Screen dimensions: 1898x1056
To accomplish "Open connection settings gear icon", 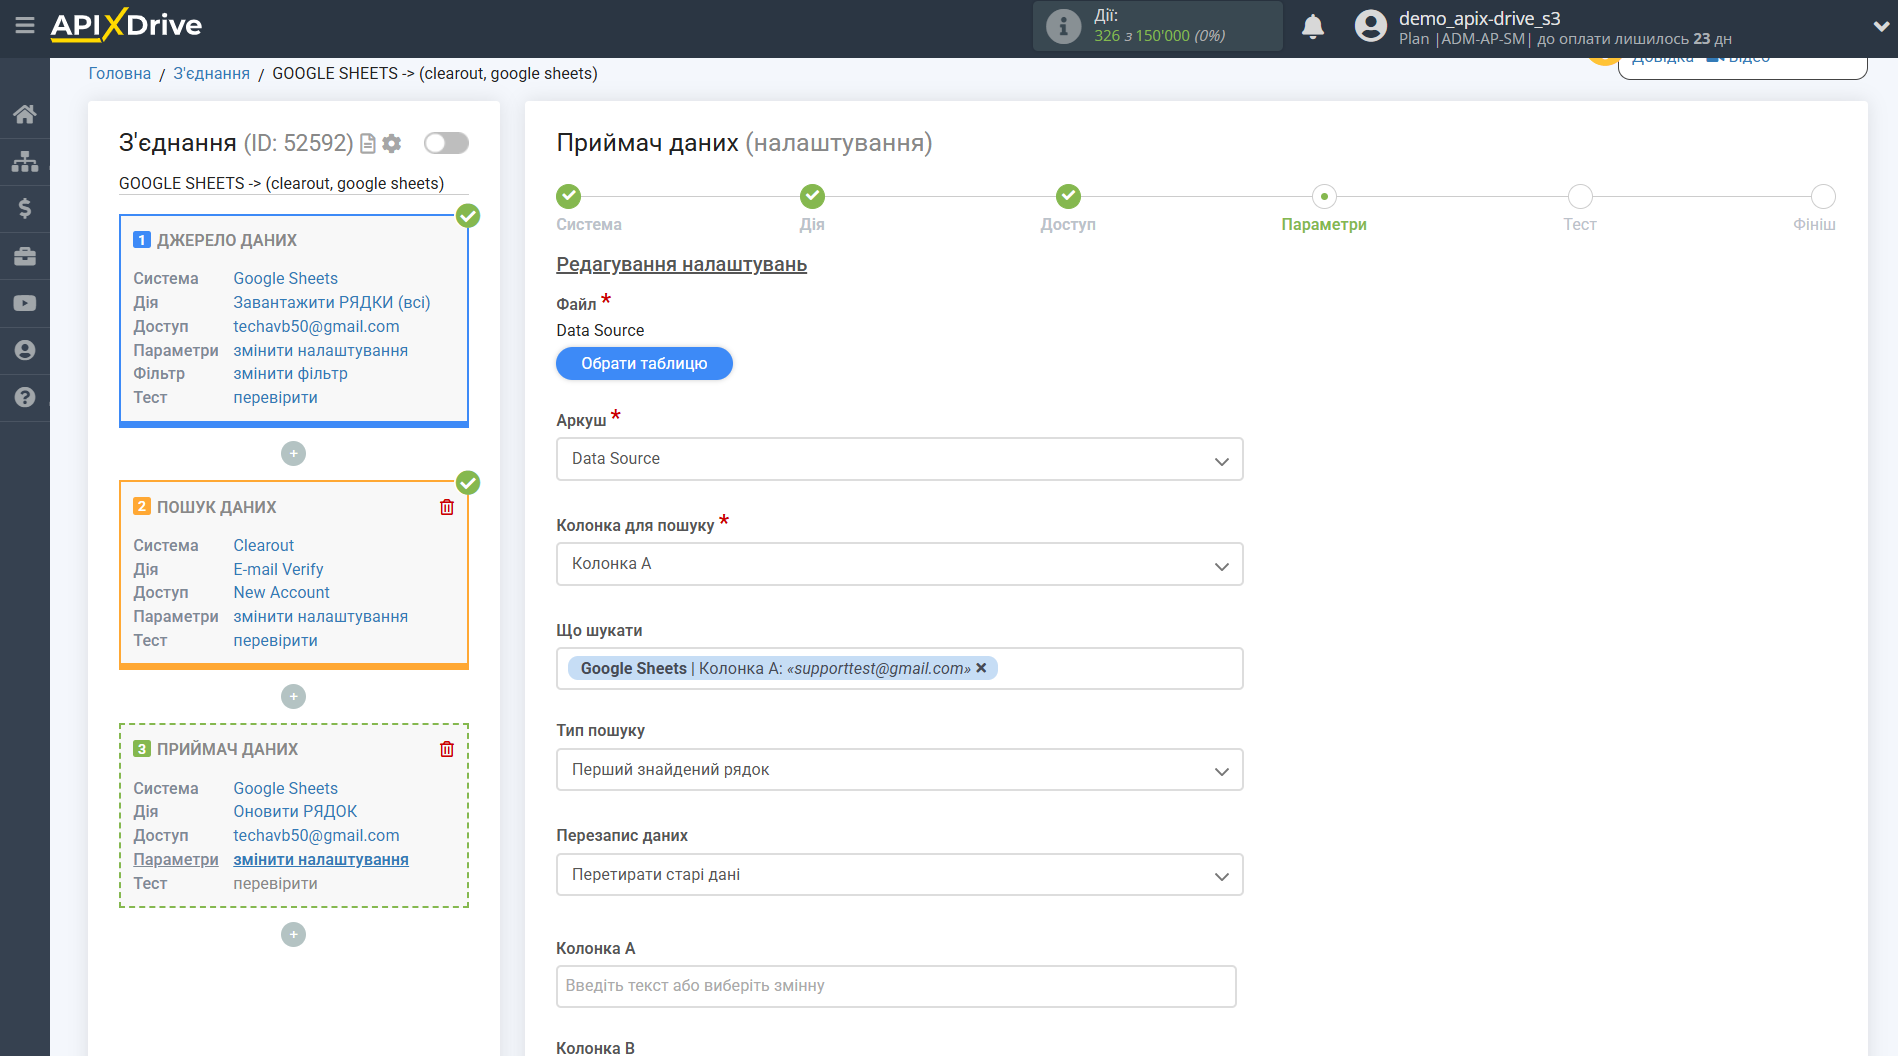I will point(391,143).
